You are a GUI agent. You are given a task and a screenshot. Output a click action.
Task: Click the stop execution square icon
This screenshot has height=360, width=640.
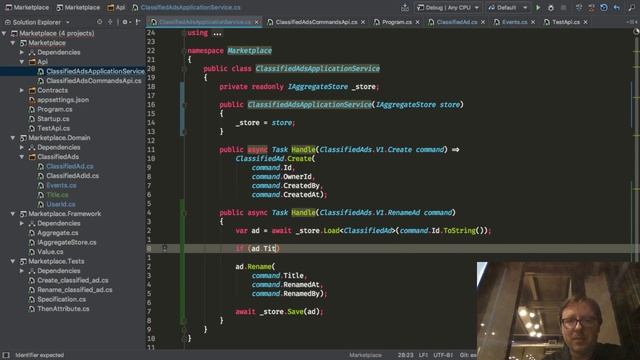(x=564, y=8)
